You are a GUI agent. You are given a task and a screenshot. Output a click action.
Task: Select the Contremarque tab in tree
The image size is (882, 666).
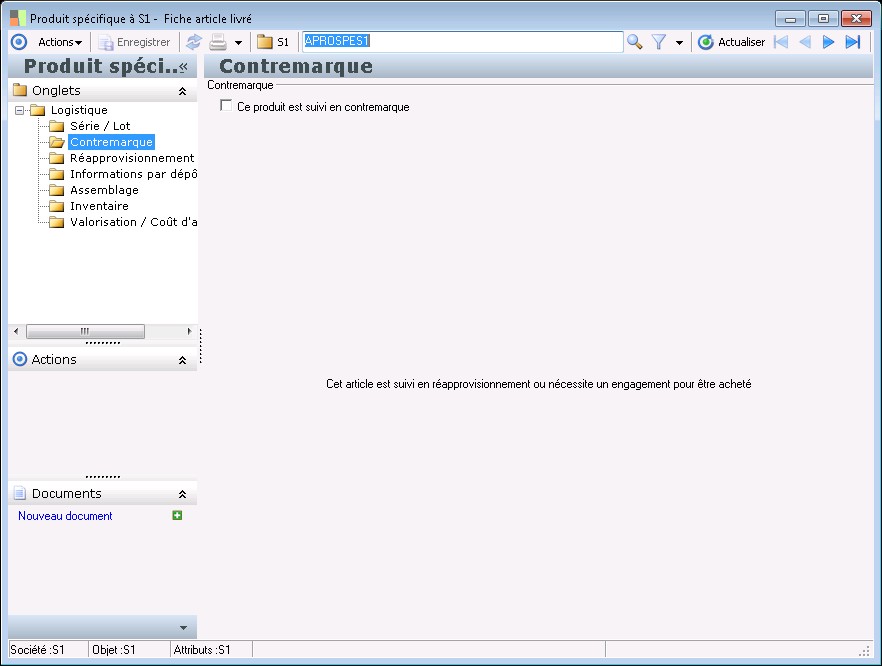pyautogui.click(x=101, y=142)
